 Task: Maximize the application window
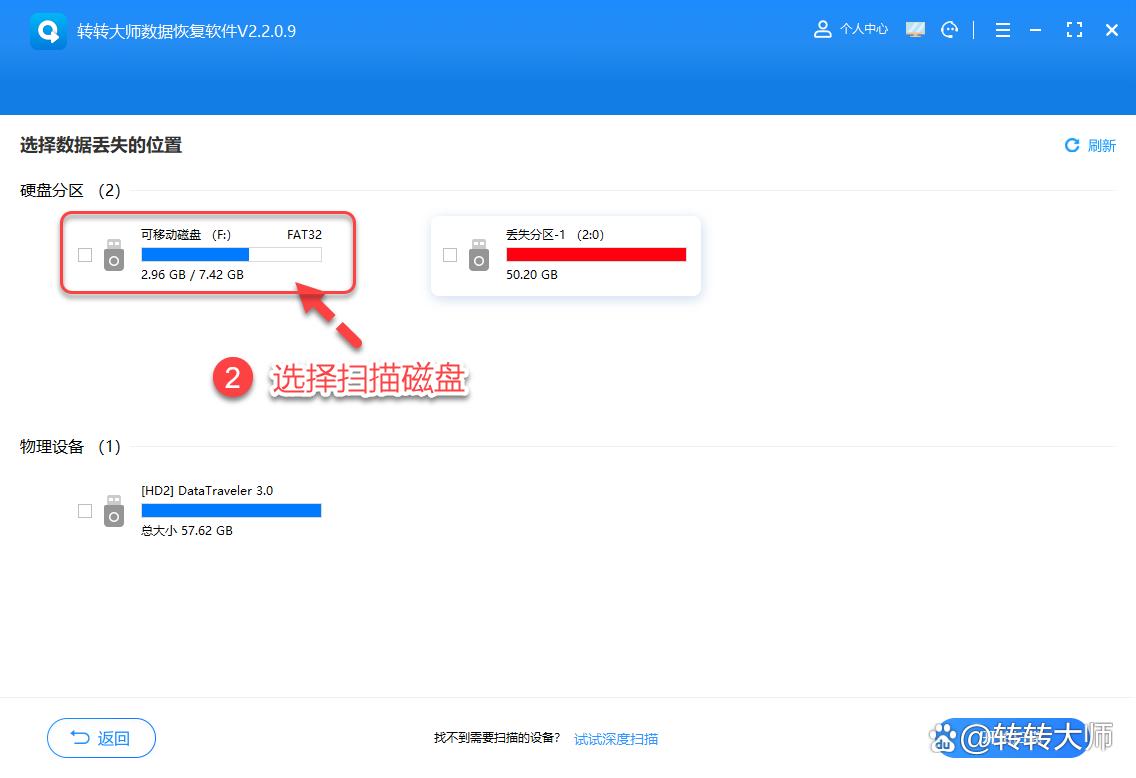1074,30
